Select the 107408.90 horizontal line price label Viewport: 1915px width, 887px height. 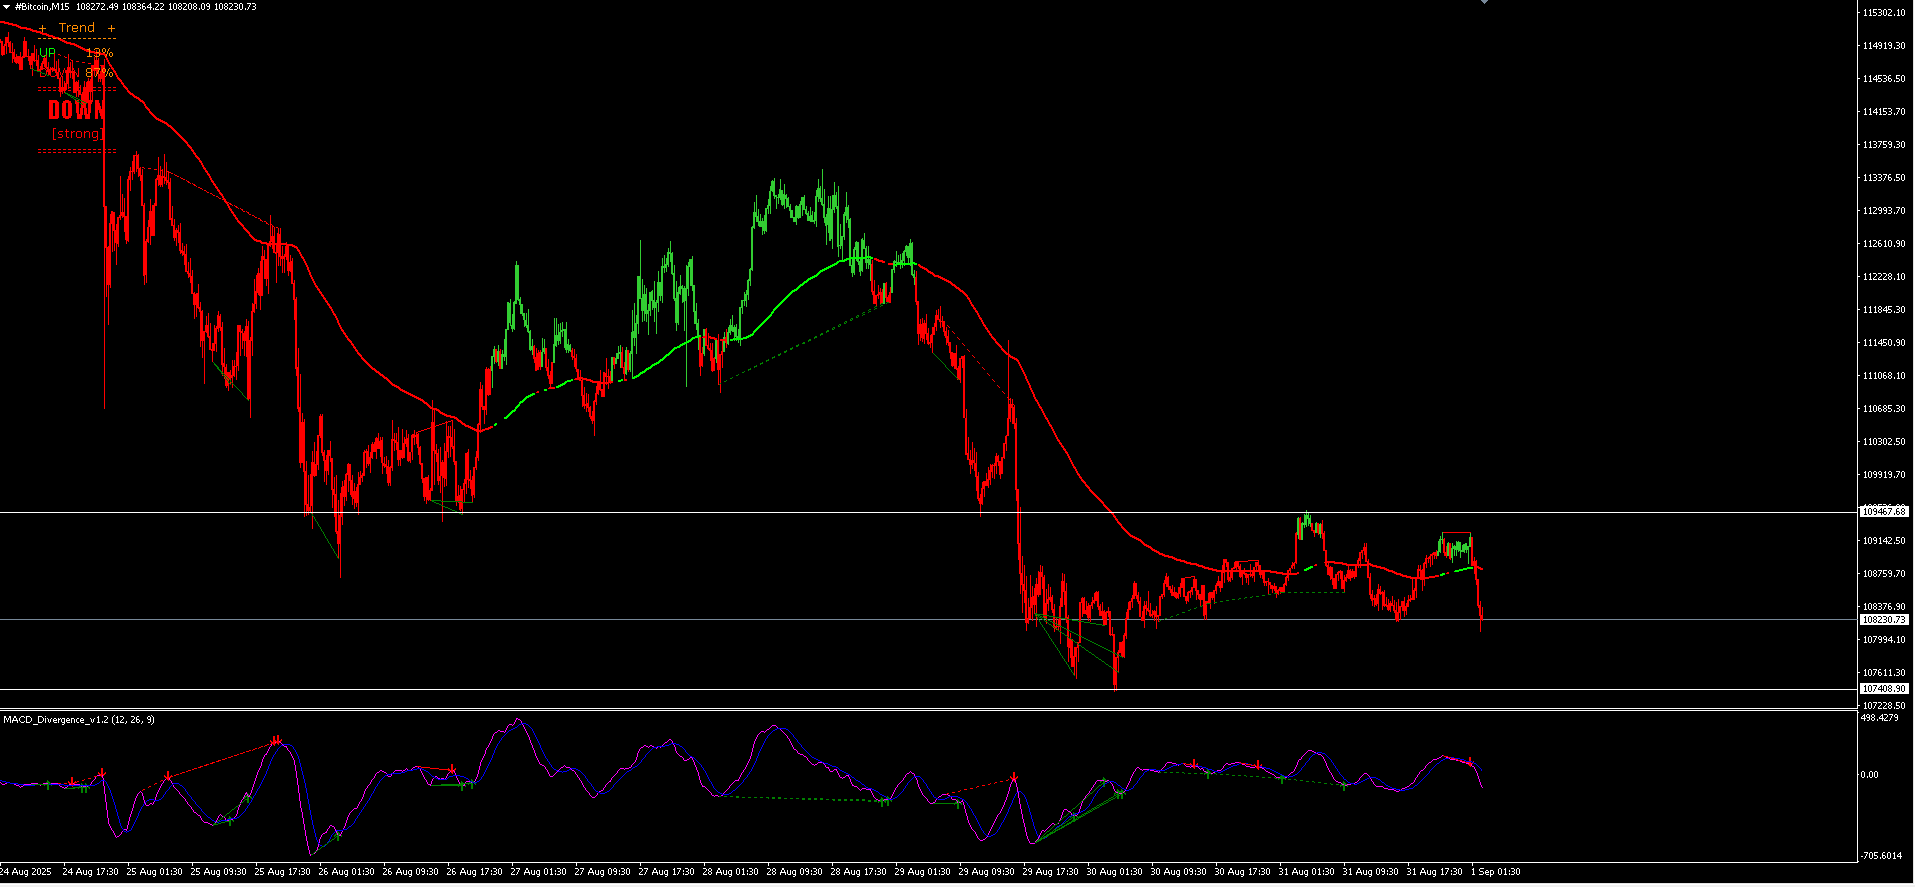click(1883, 689)
